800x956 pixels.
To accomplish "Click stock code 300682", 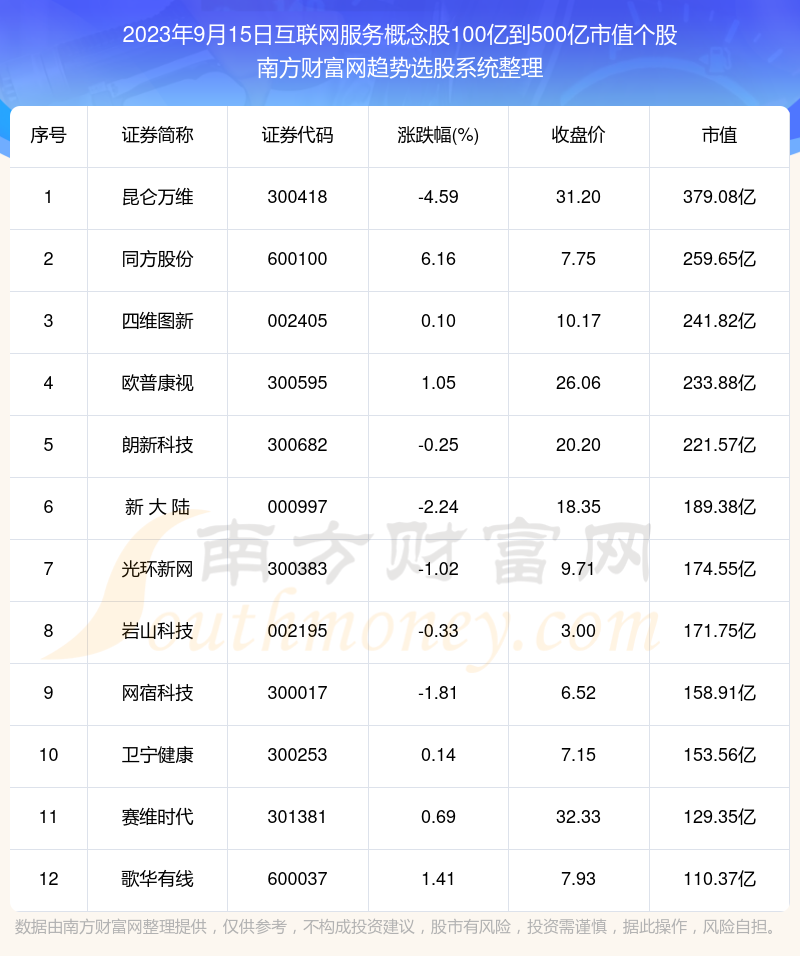I will 298,445.
